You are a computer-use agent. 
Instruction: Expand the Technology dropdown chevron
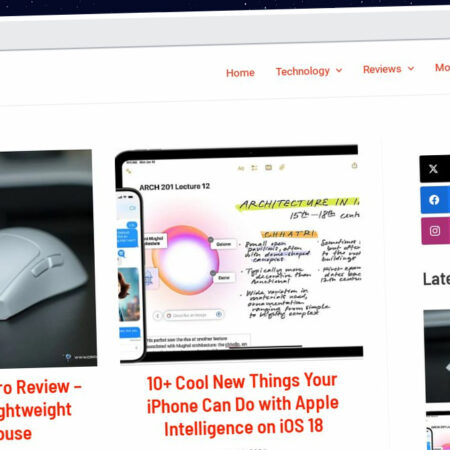coord(339,70)
